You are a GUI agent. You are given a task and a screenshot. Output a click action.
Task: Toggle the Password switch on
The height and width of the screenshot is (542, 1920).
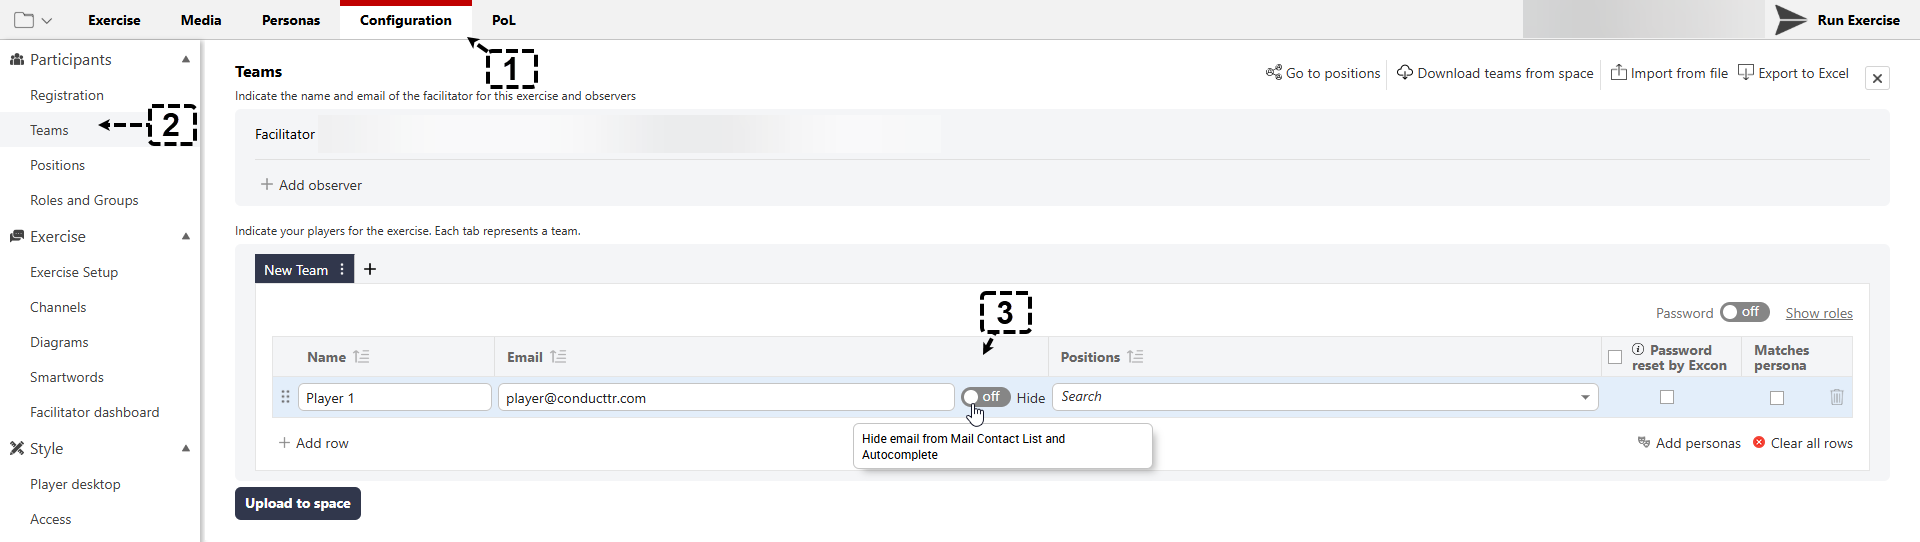[1744, 312]
